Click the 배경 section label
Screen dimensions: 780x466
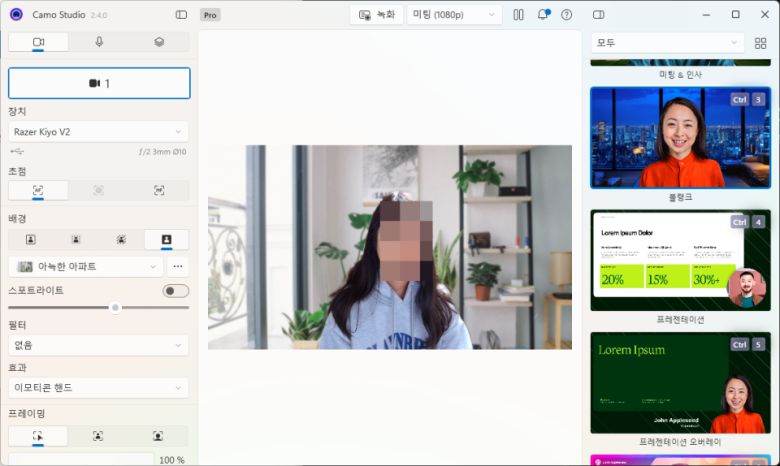[x=17, y=218]
